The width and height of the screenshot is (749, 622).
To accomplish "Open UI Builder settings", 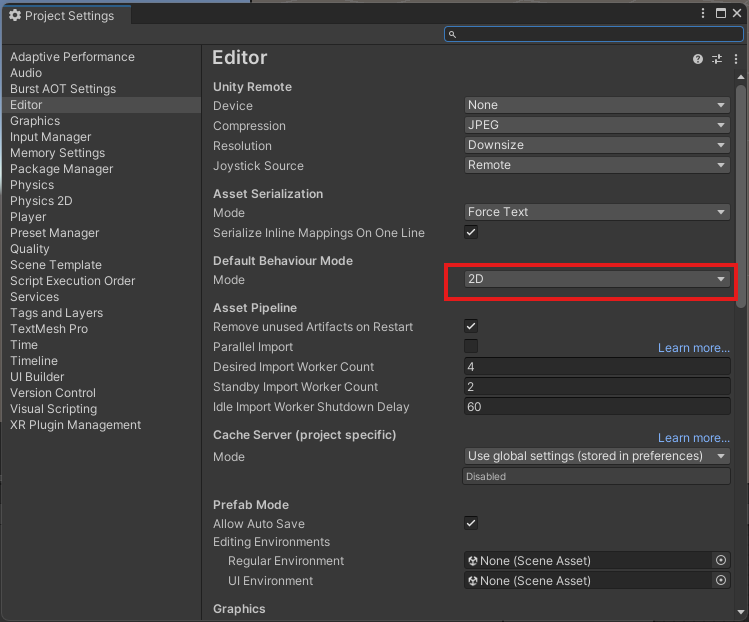I will (37, 377).
